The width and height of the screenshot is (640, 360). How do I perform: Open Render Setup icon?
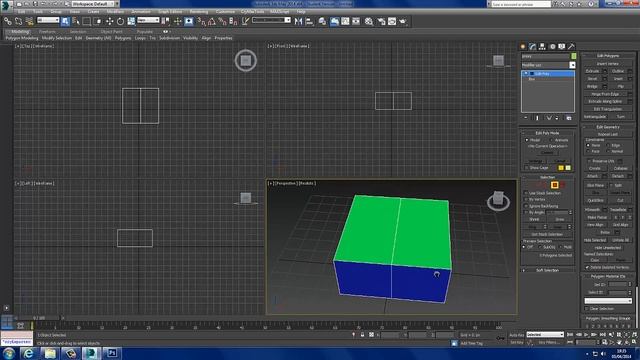381,21
